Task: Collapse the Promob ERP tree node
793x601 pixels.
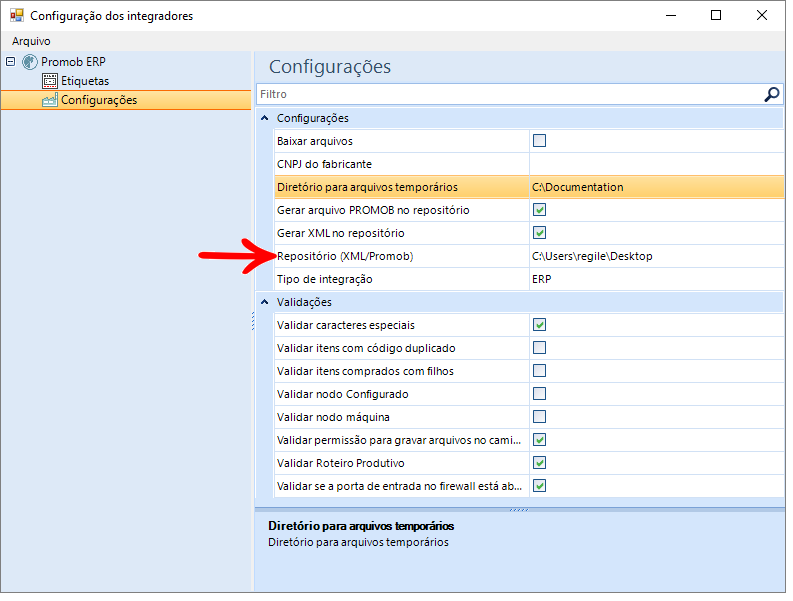Action: [x=11, y=62]
